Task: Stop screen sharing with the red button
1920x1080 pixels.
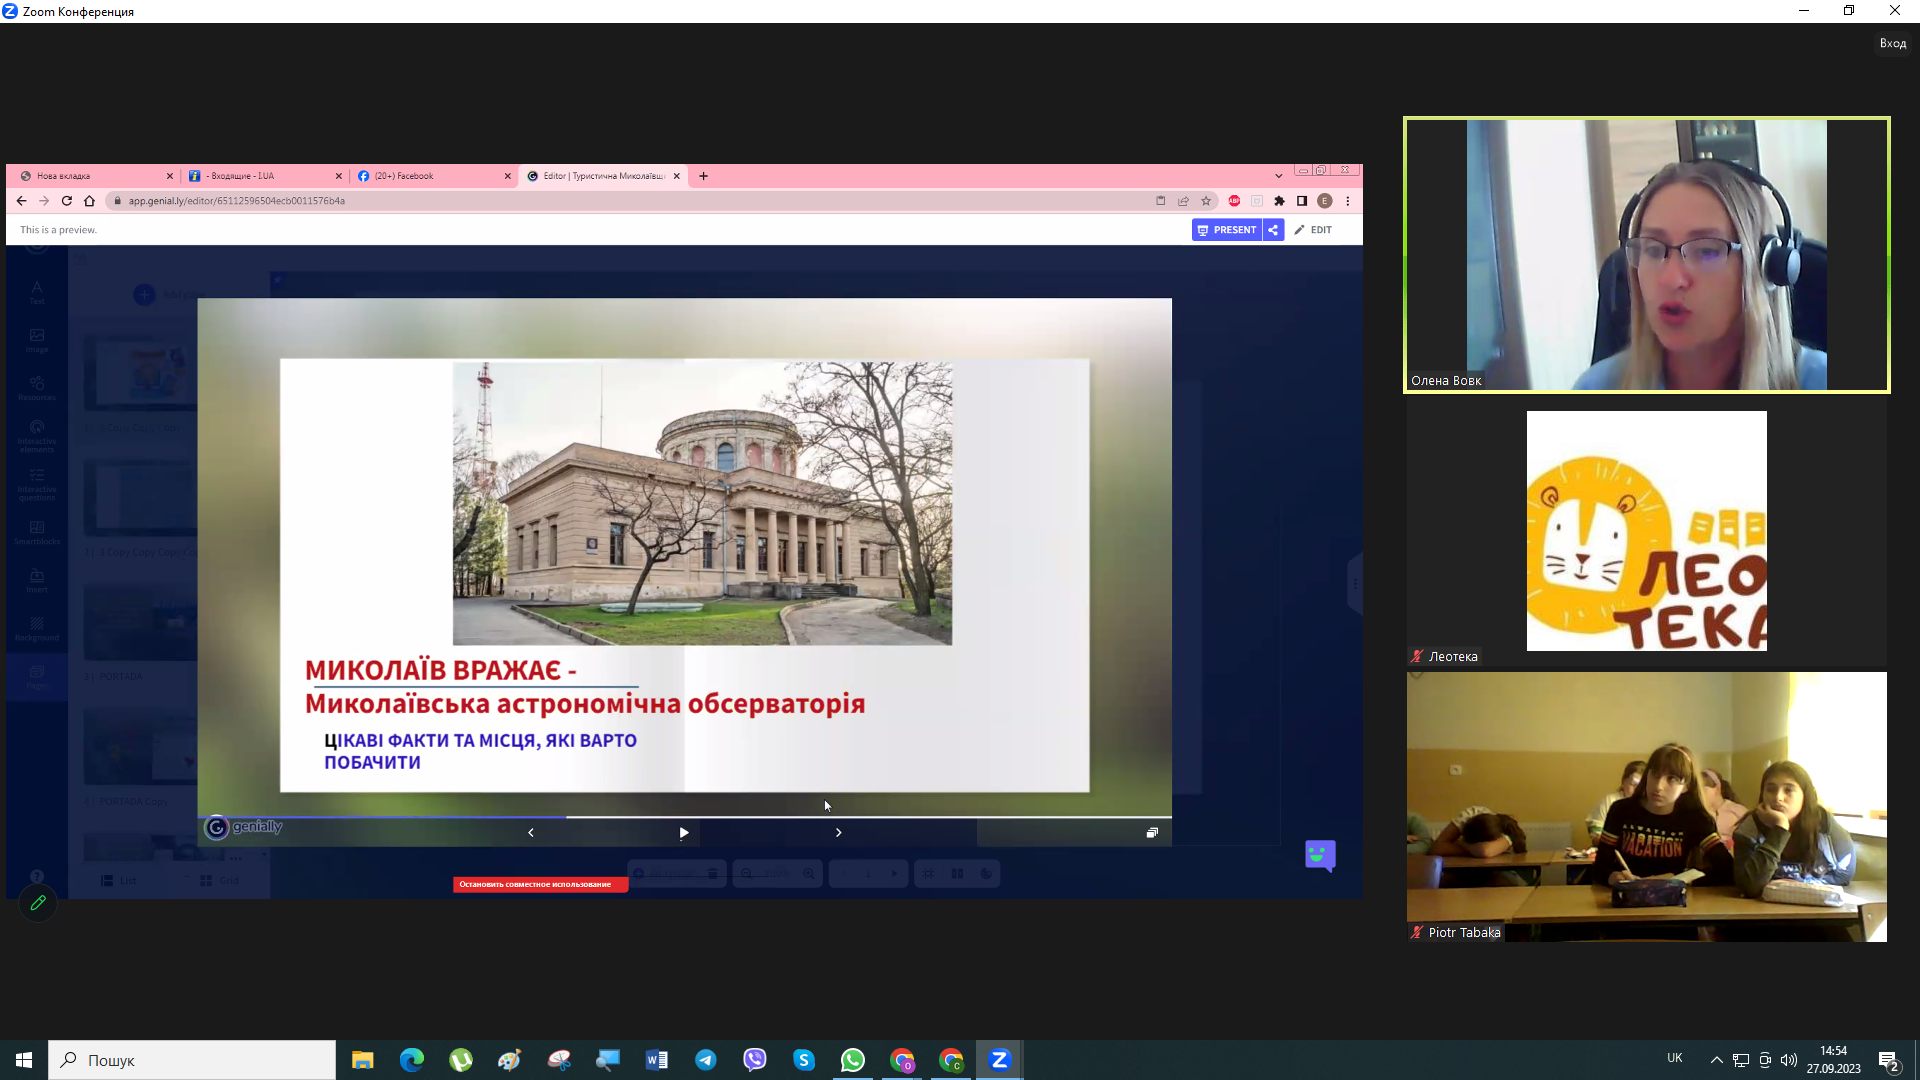Action: (x=540, y=884)
